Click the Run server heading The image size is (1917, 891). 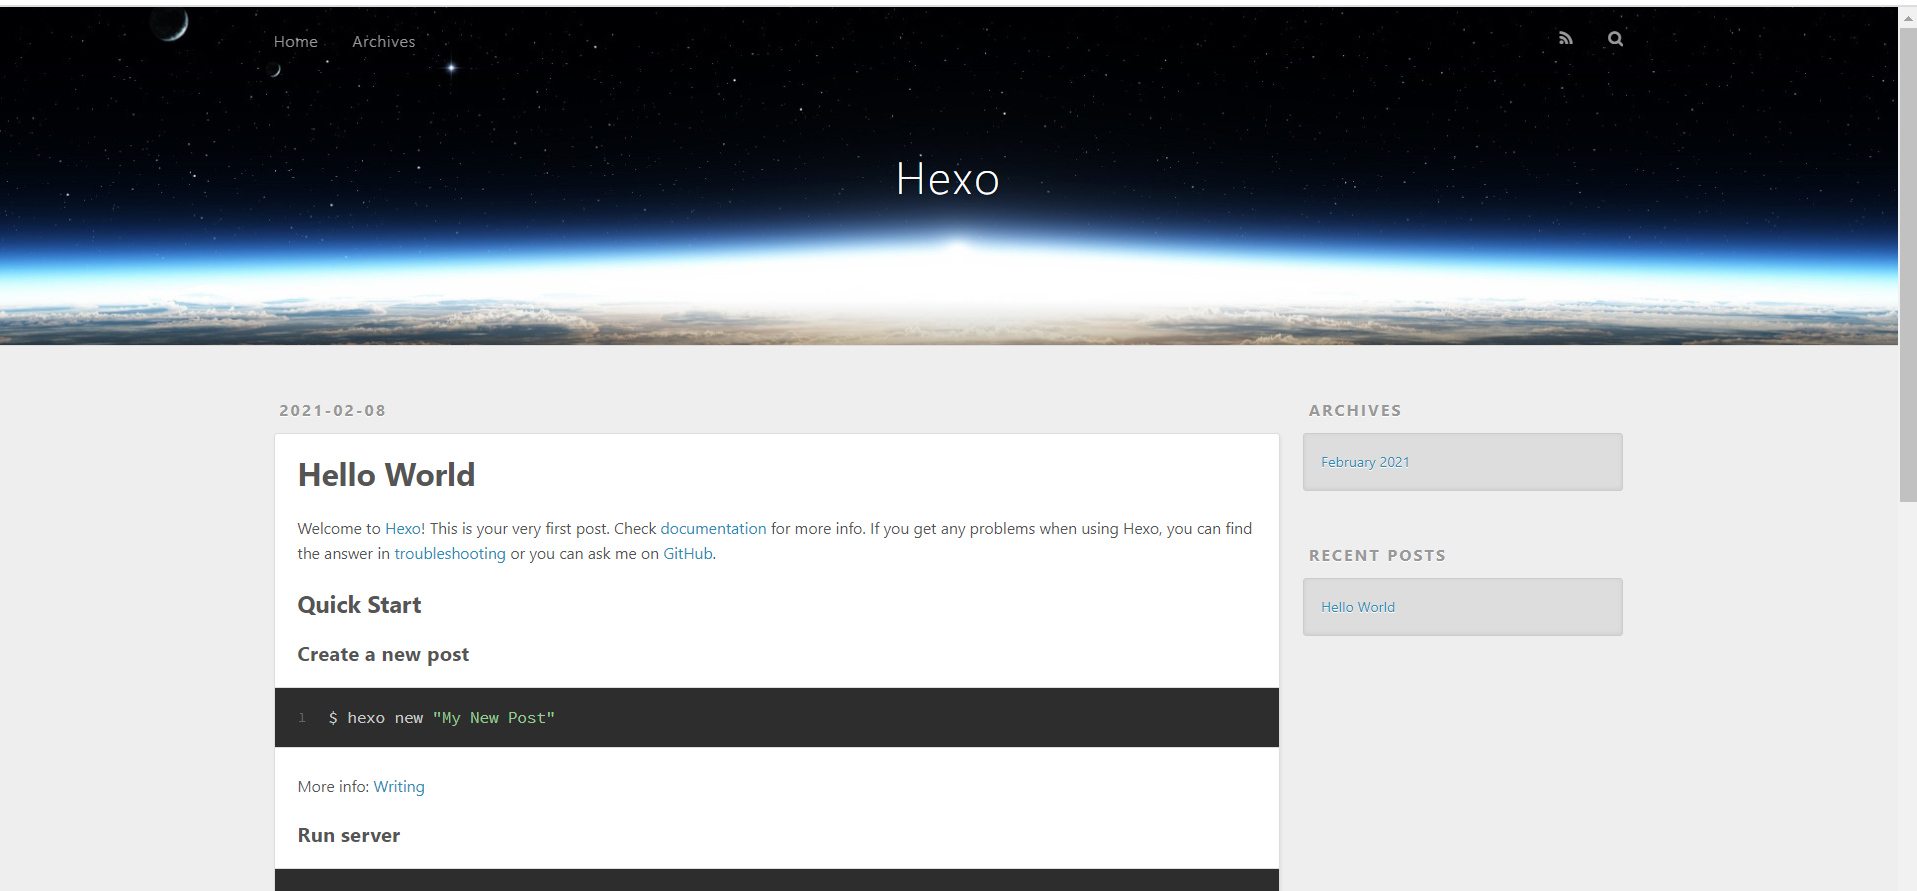click(x=349, y=835)
